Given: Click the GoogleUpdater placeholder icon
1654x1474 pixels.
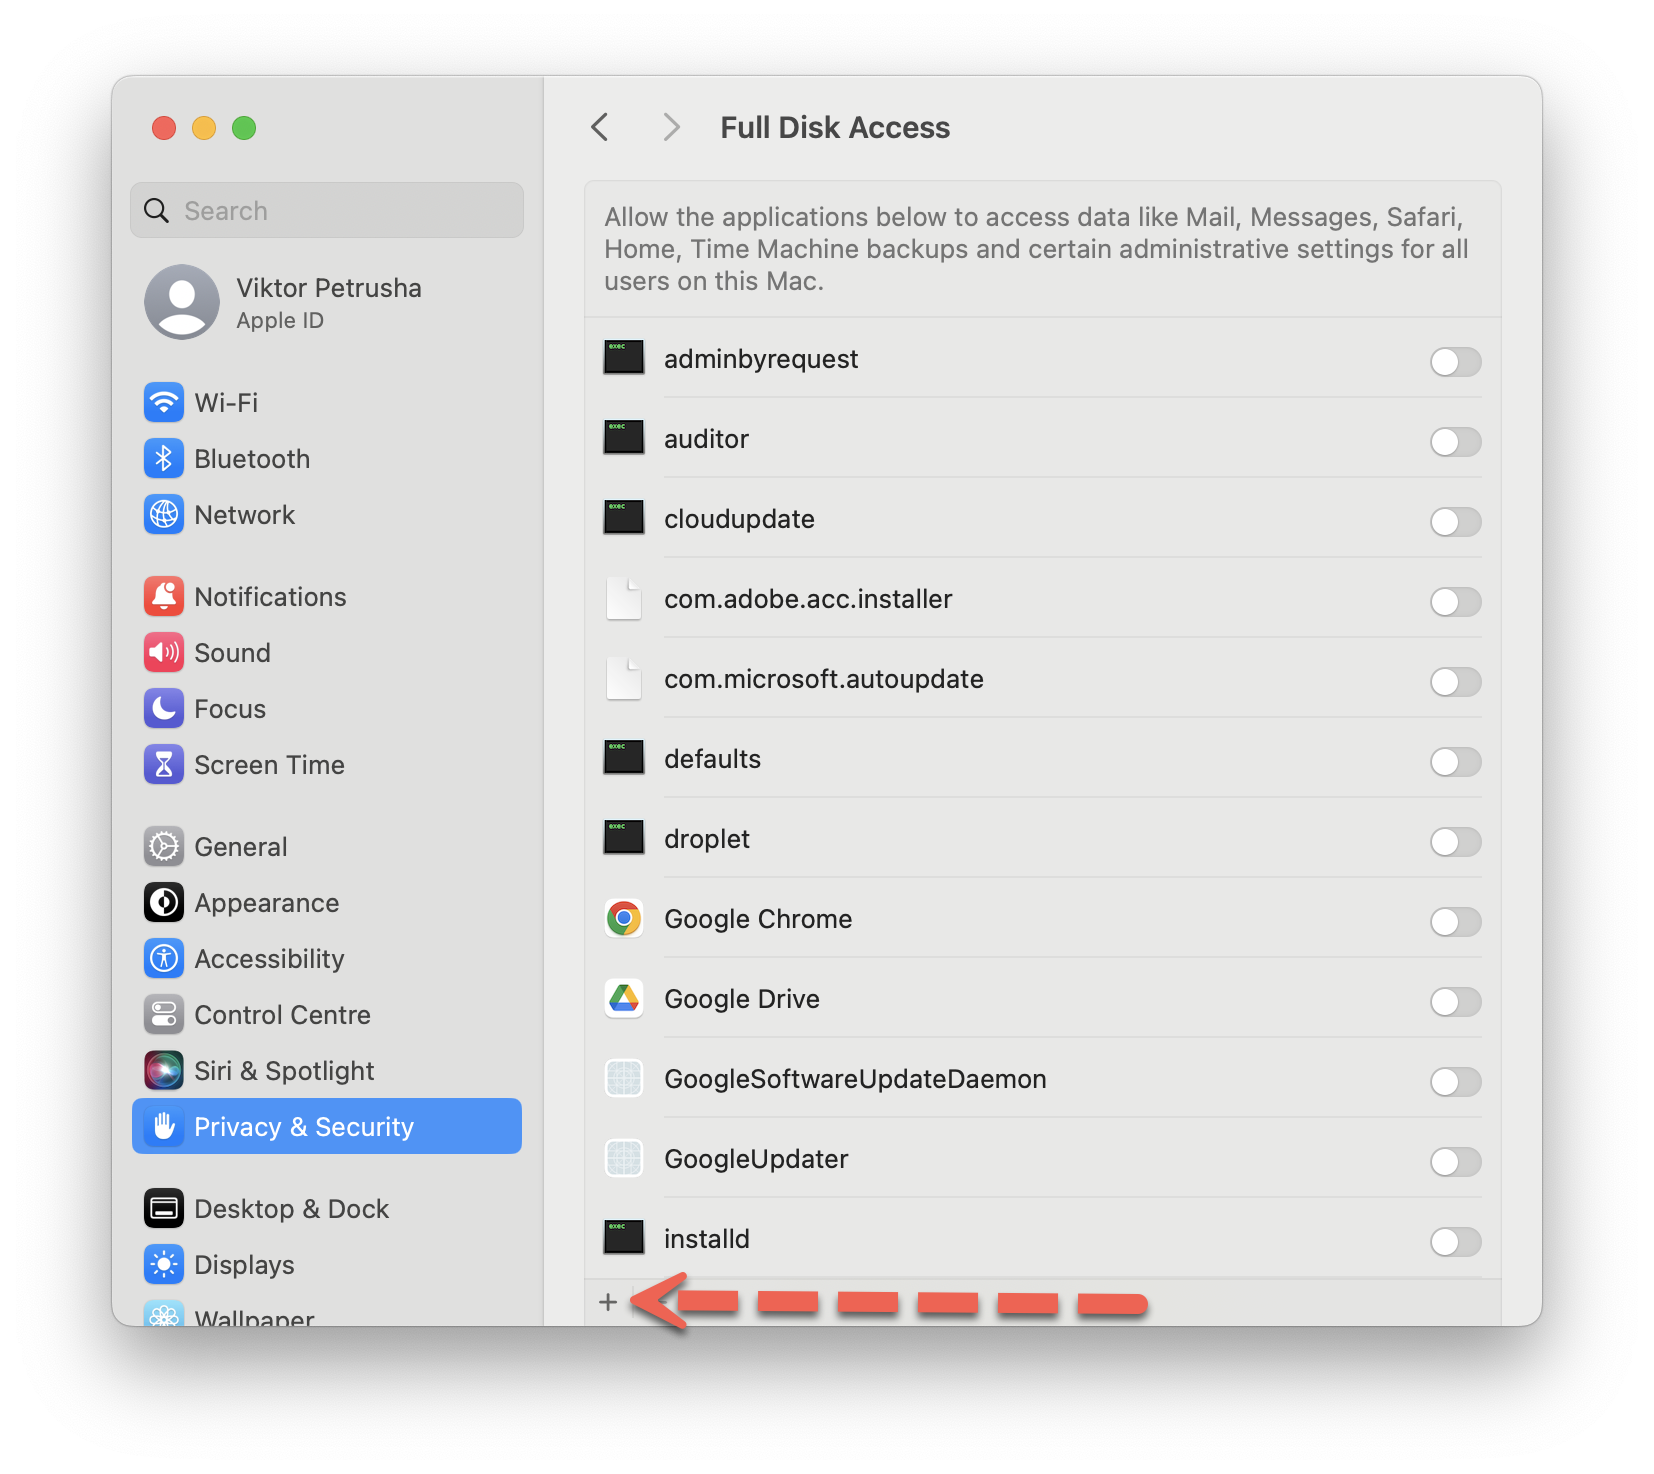Looking at the screenshot, I should pos(624,1159).
